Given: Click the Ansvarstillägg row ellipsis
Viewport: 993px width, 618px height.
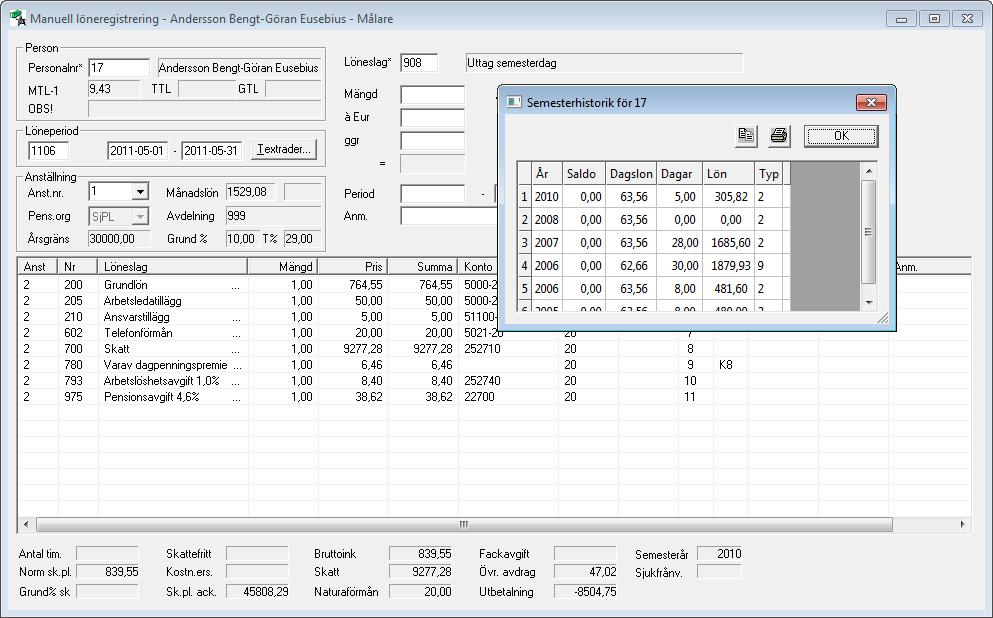Looking at the screenshot, I should [236, 317].
